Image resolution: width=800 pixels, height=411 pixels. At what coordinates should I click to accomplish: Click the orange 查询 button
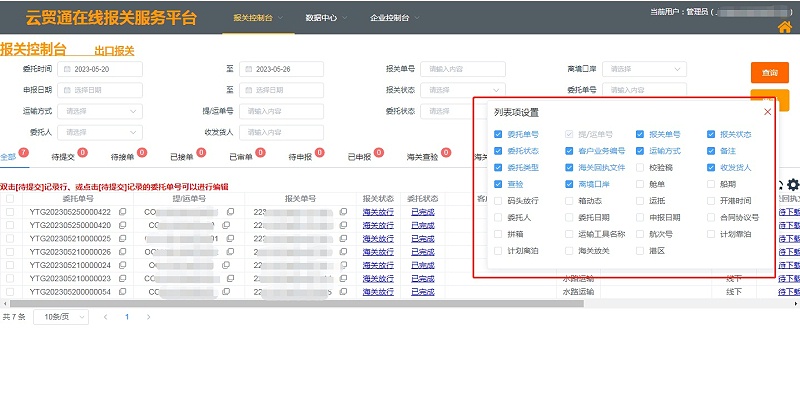point(770,72)
